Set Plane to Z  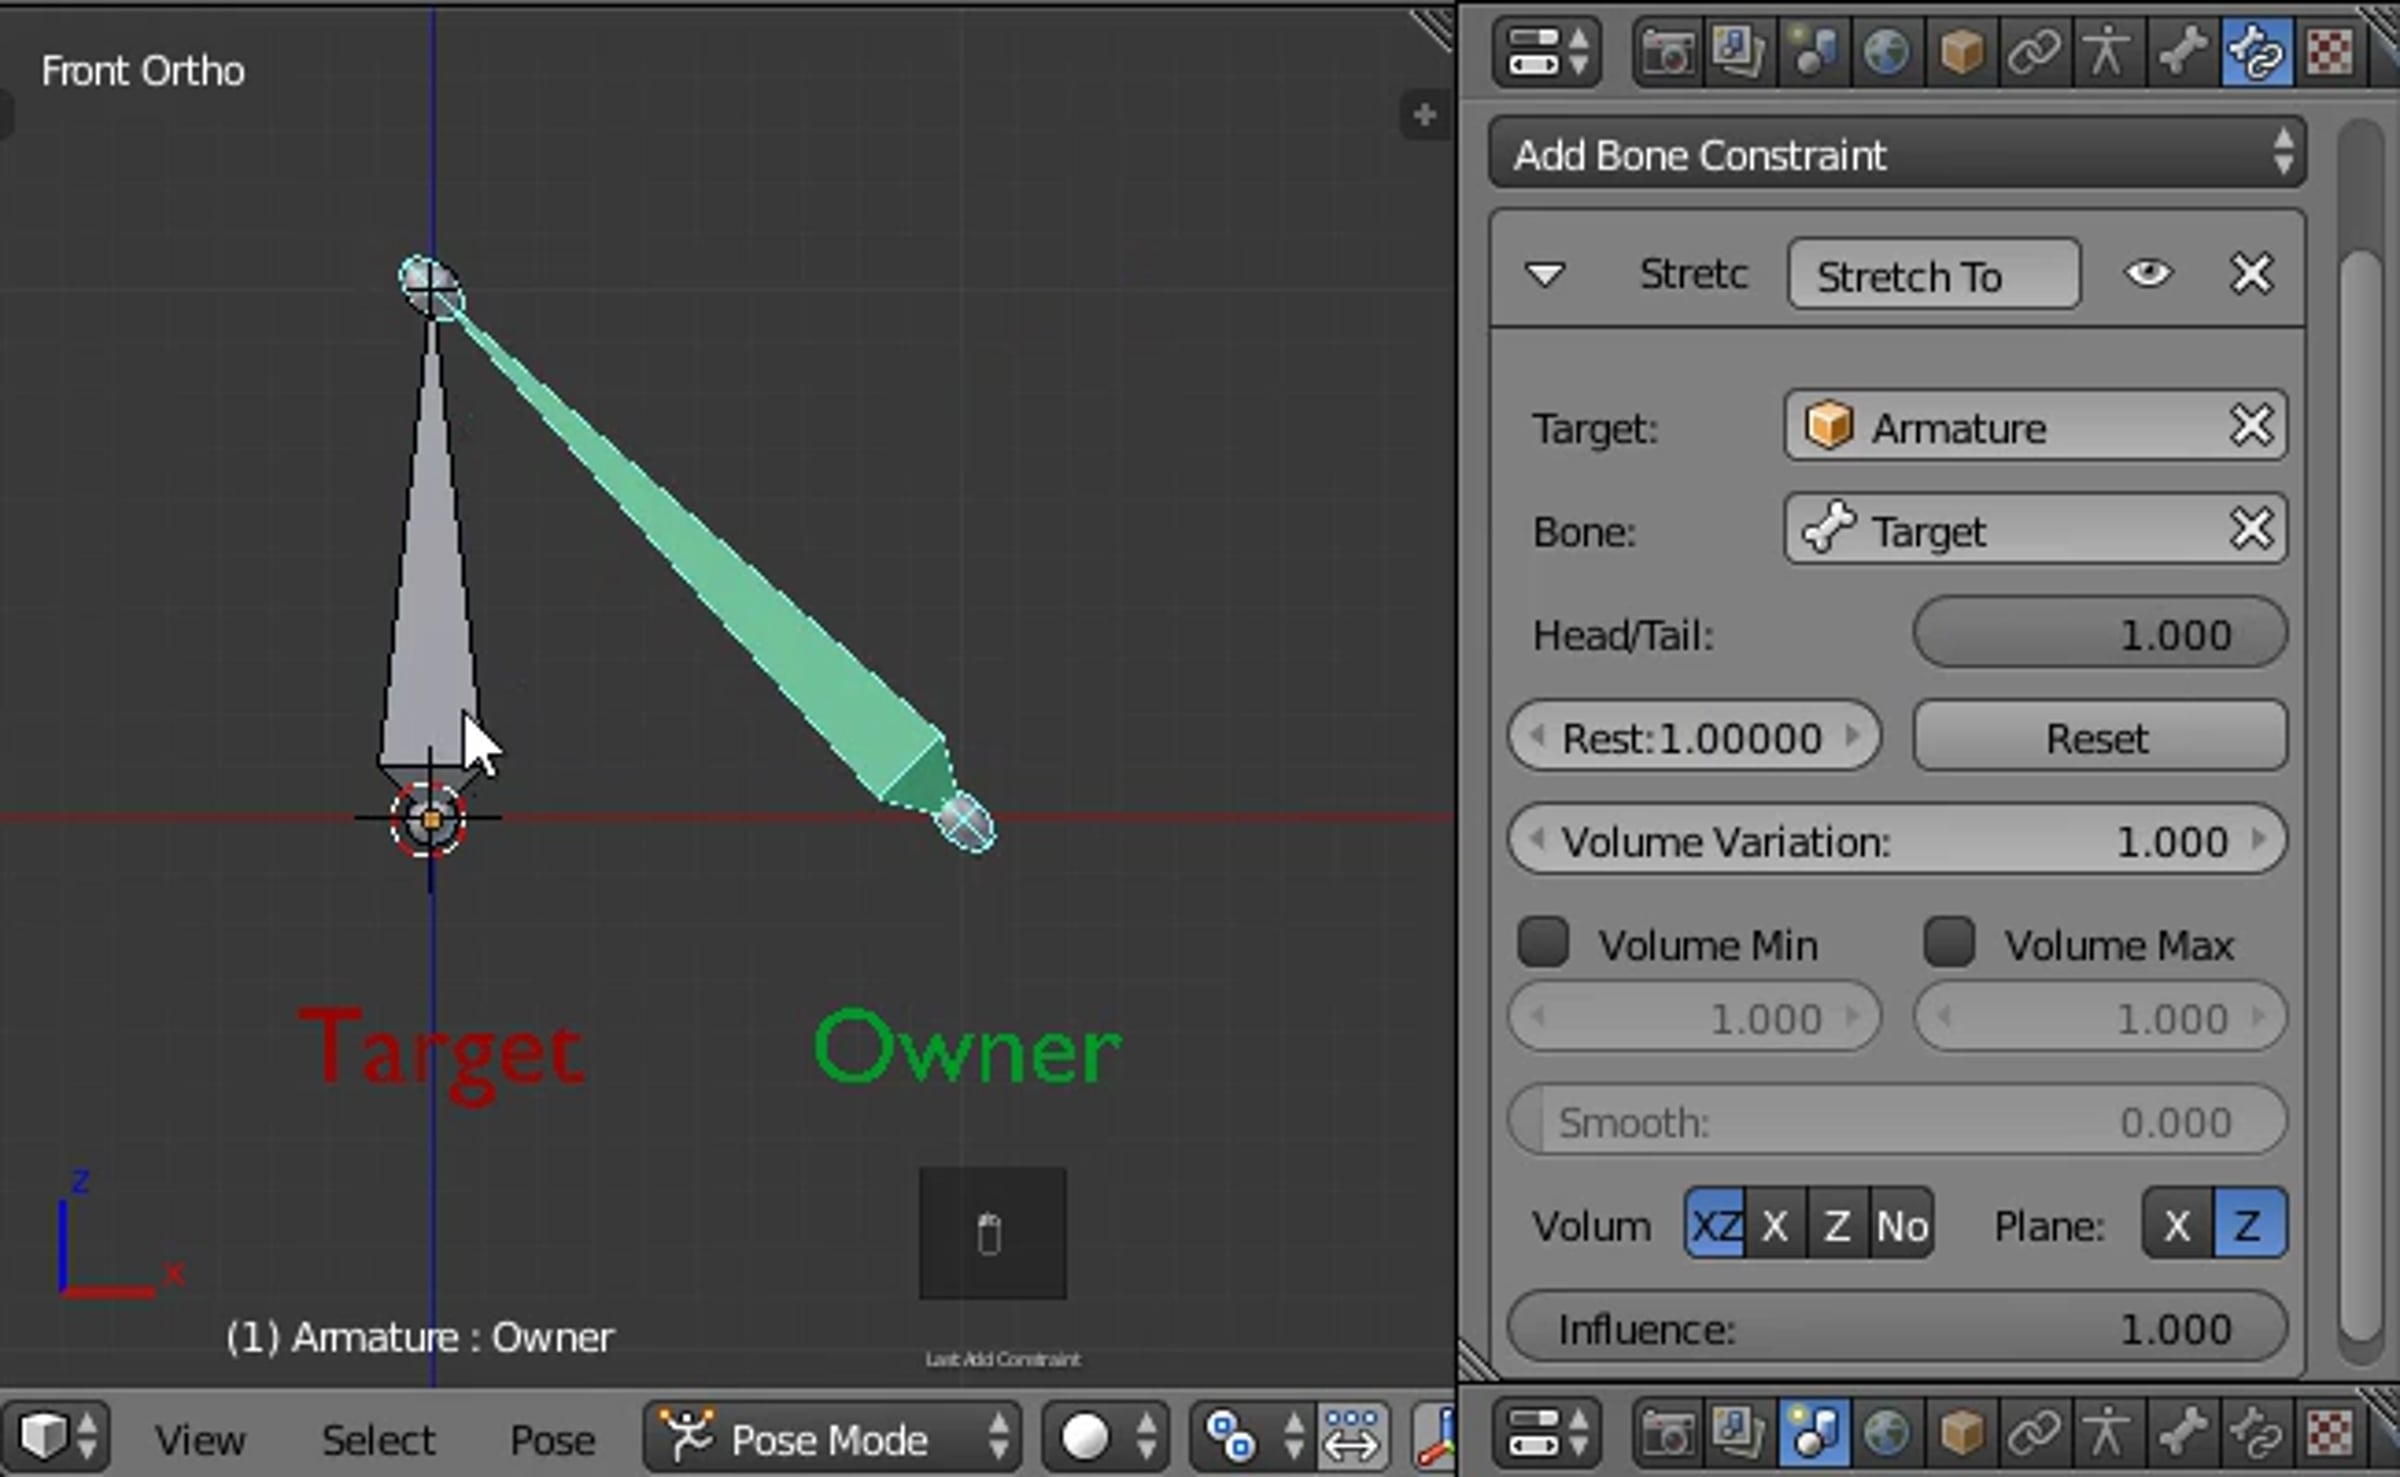(2251, 1224)
